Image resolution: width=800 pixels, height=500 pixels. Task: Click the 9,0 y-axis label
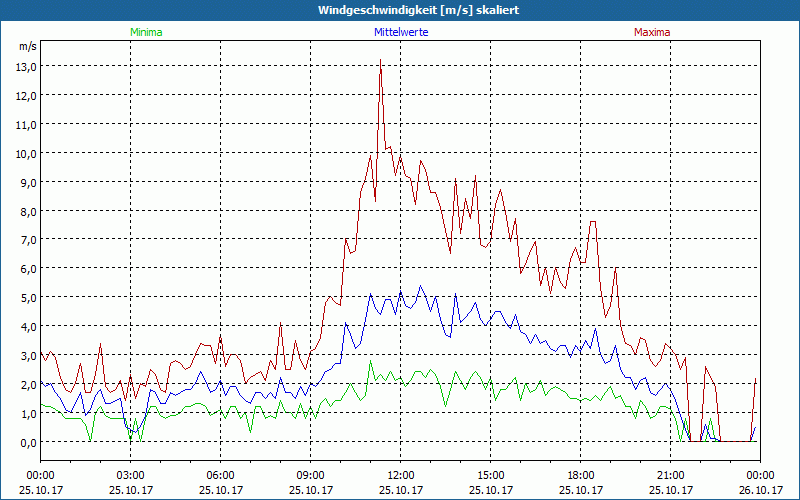pos(30,183)
